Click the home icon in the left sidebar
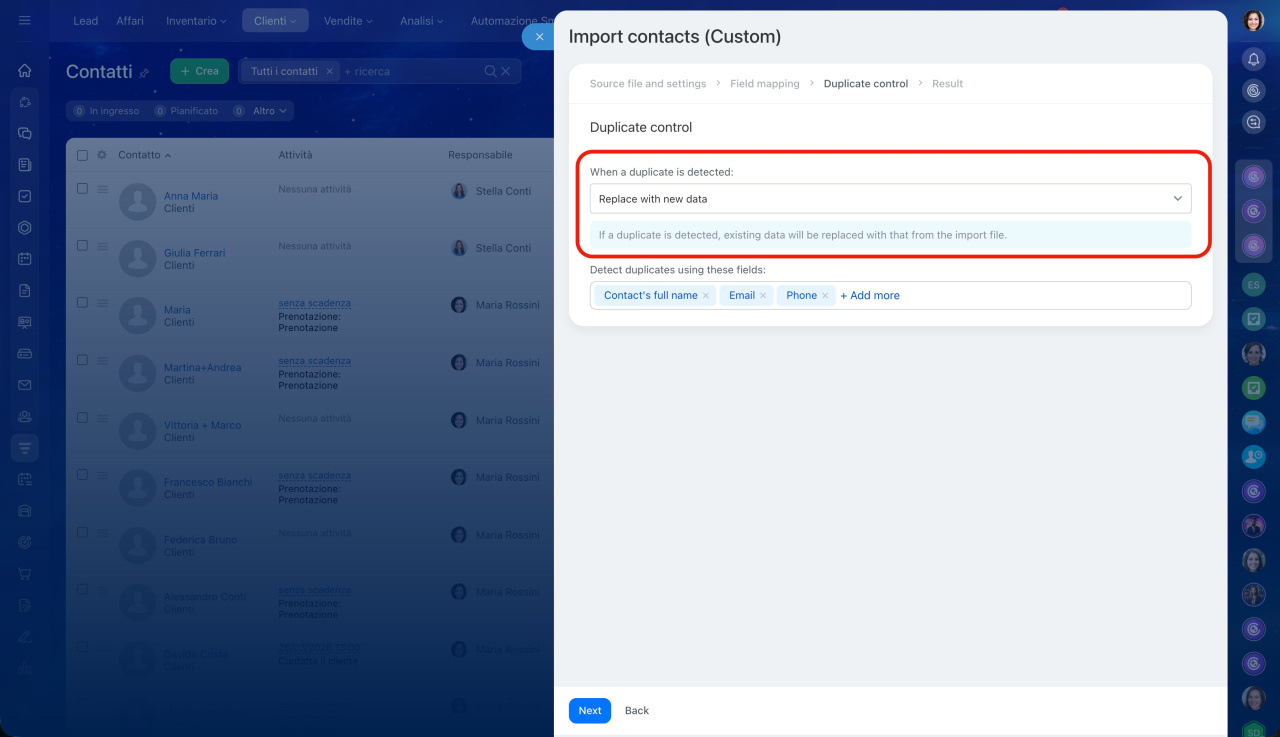Screen dimensions: 1280x737 25,71
